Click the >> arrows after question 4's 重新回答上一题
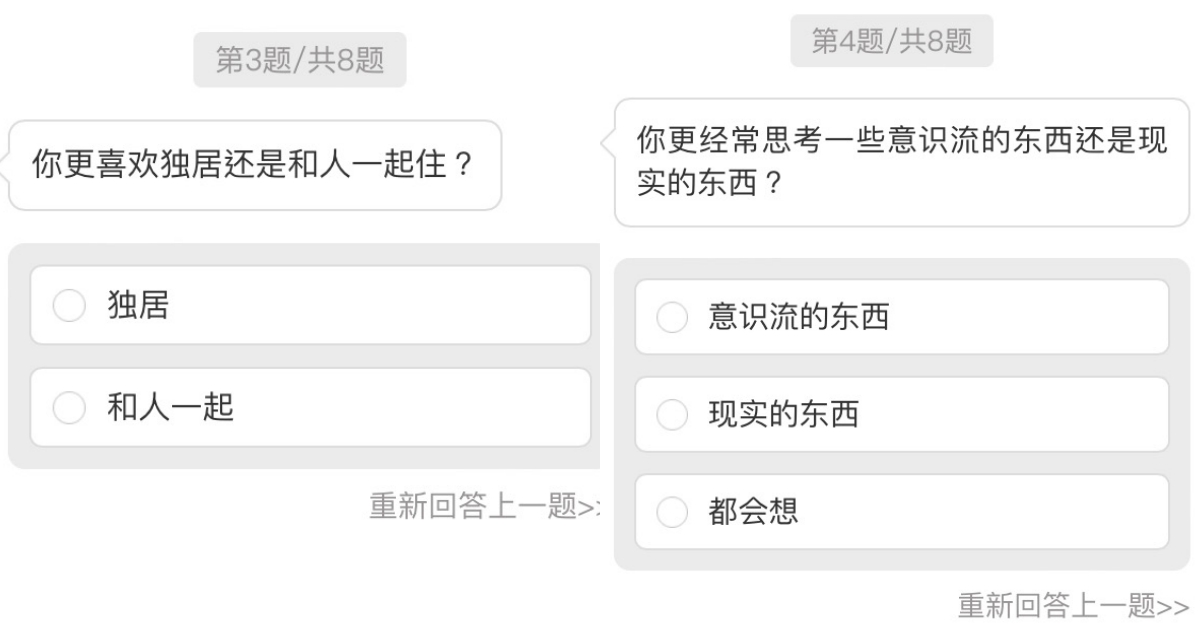 1174,606
